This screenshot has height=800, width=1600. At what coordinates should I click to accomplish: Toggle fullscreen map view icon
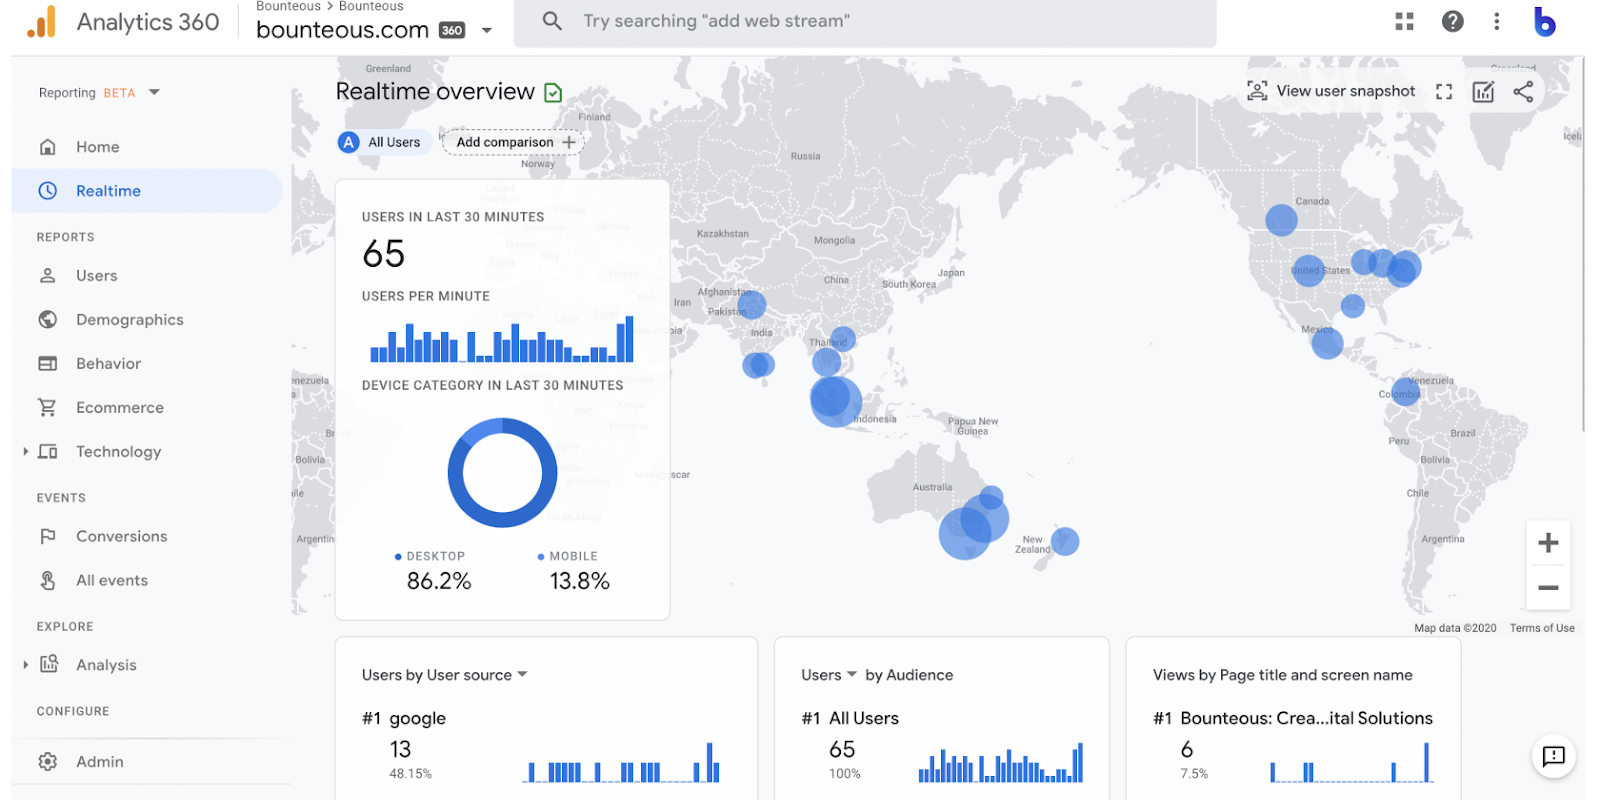pos(1444,92)
